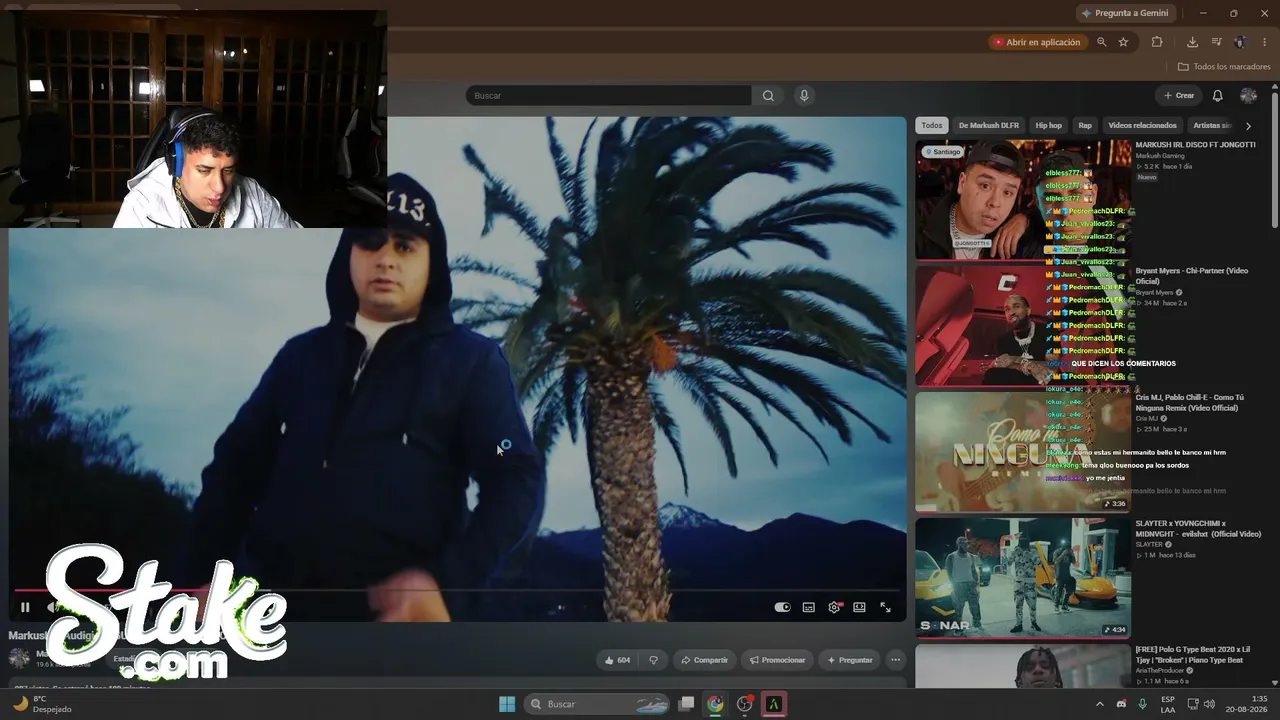Open the weather widget showing 8°C Despejado
This screenshot has width=1280, height=720.
coord(42,704)
